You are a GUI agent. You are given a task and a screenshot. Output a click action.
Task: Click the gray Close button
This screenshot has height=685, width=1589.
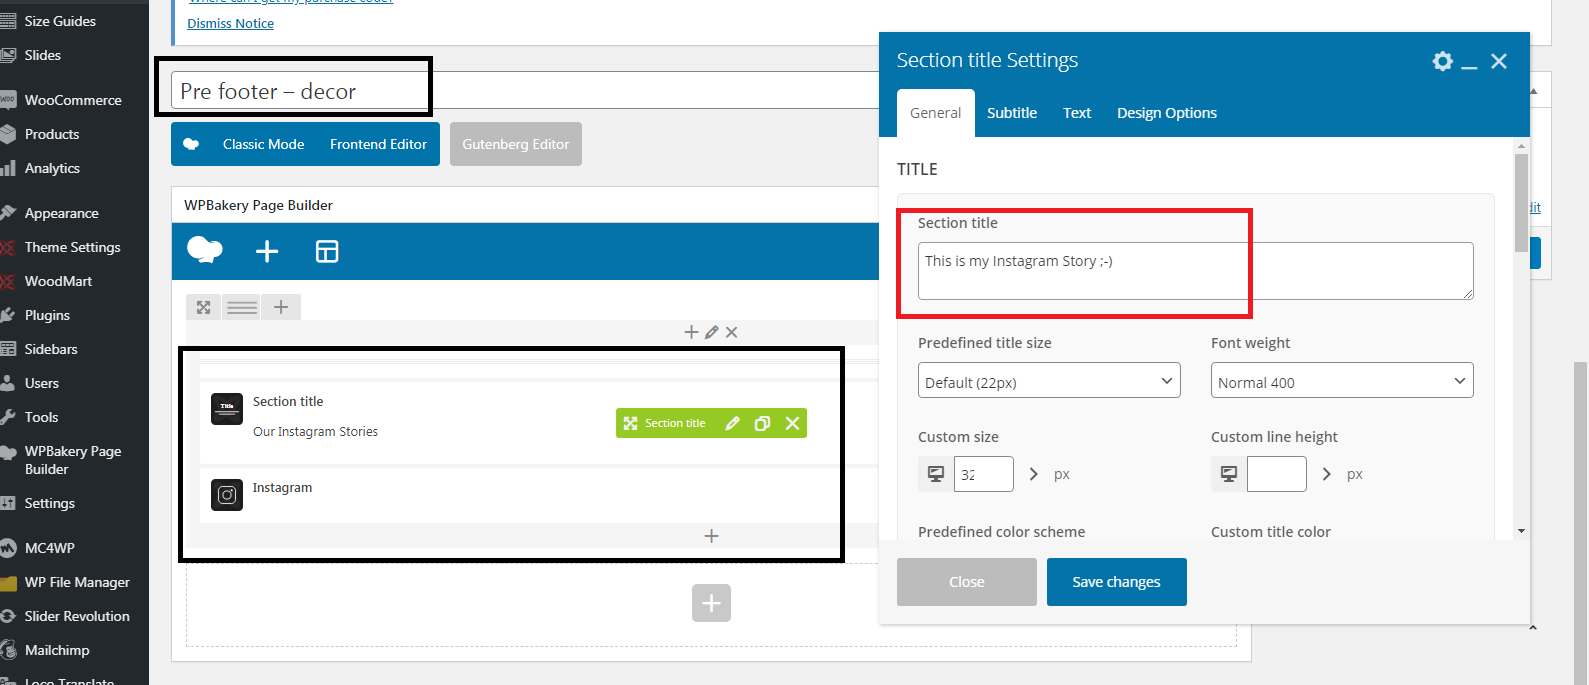[x=966, y=582]
